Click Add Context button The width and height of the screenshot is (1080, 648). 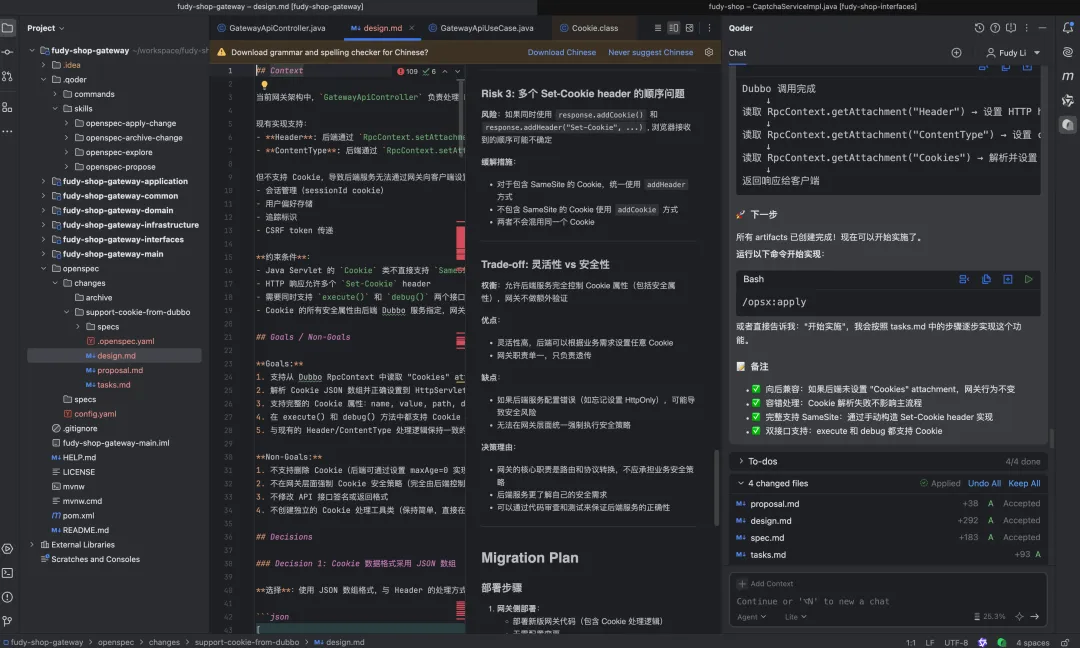point(765,584)
